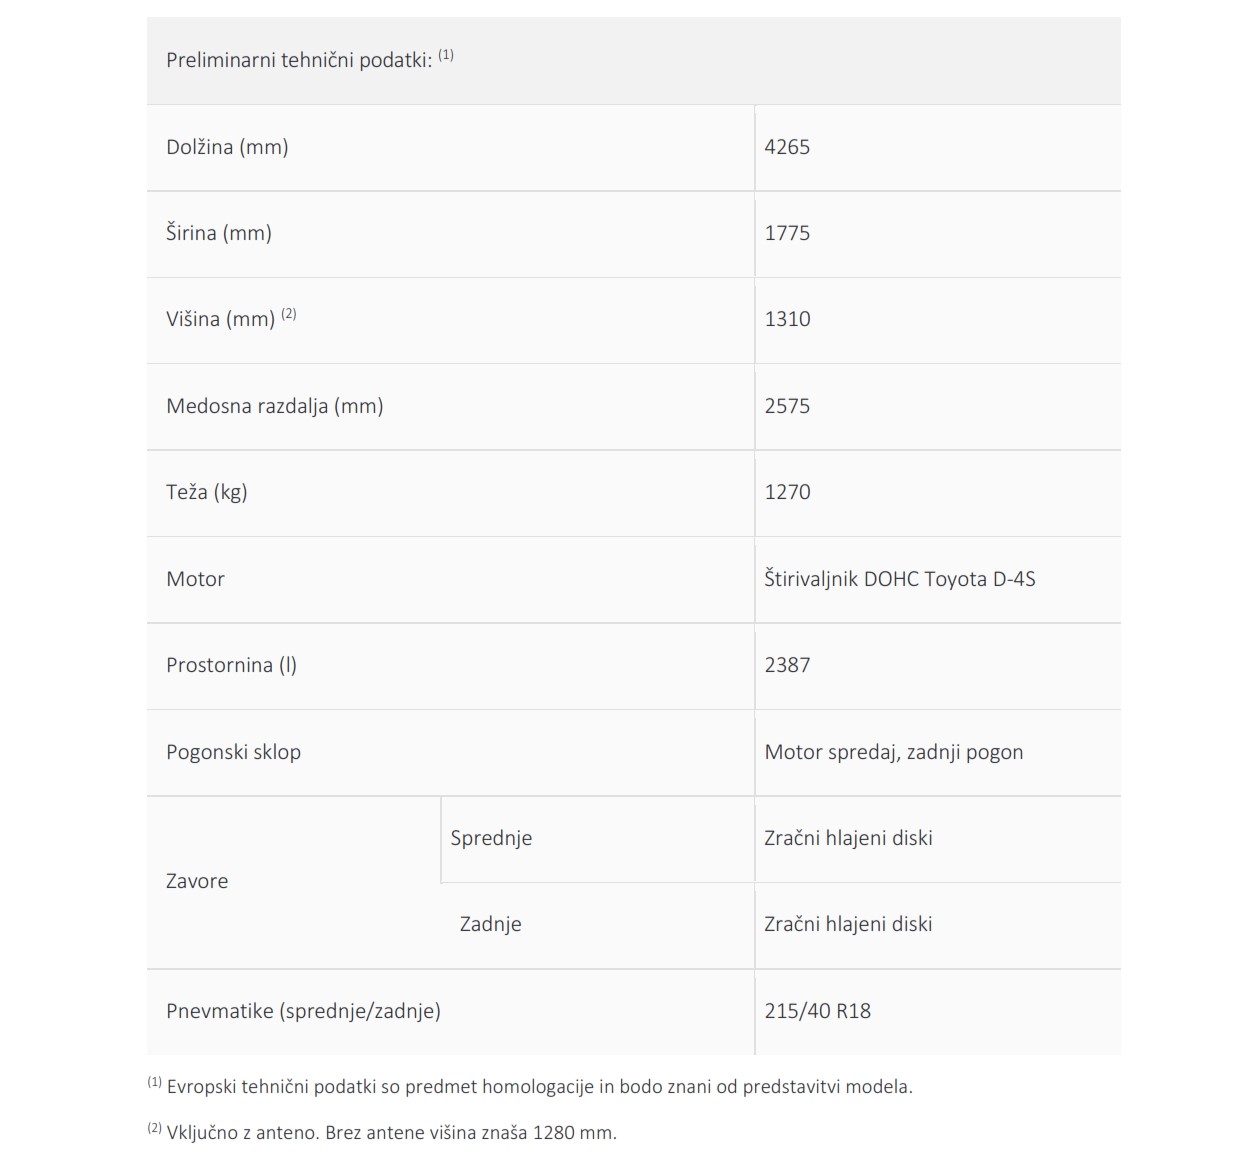The height and width of the screenshot is (1160, 1239).
Task: Click the tyre size 215/40 R18
Action: coord(817,1011)
